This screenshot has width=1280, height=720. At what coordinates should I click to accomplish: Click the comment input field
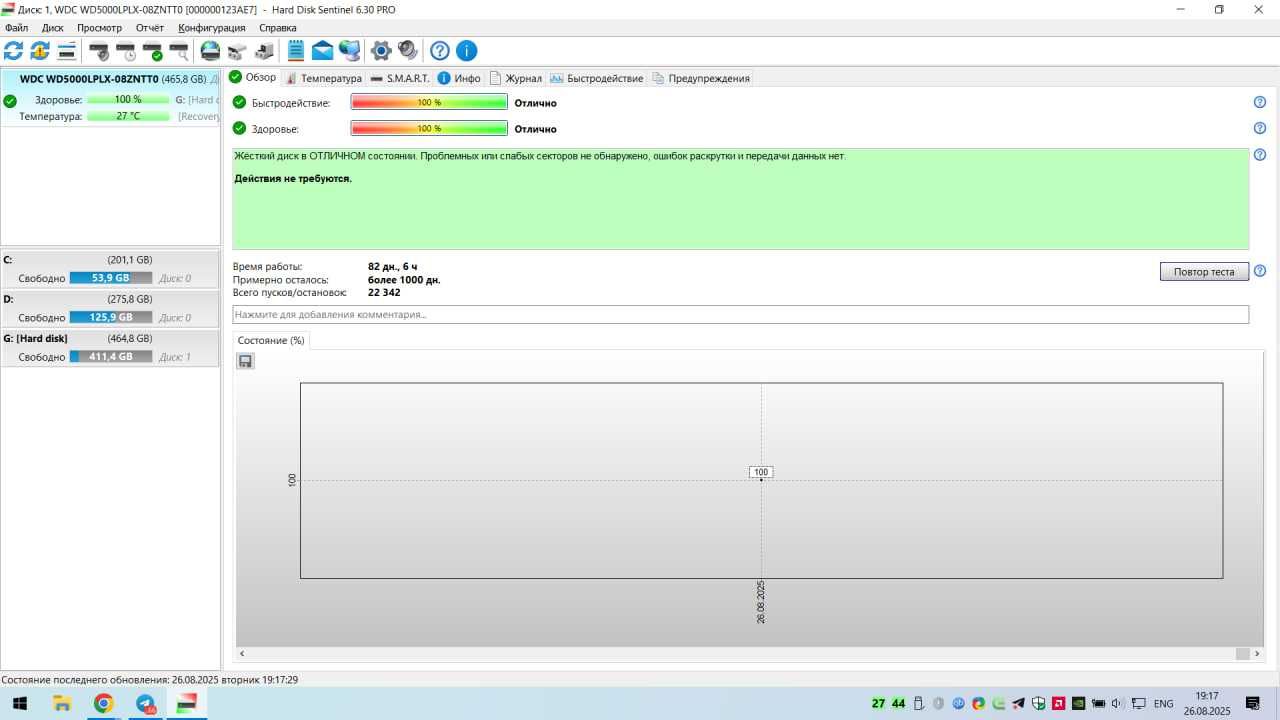[740, 314]
